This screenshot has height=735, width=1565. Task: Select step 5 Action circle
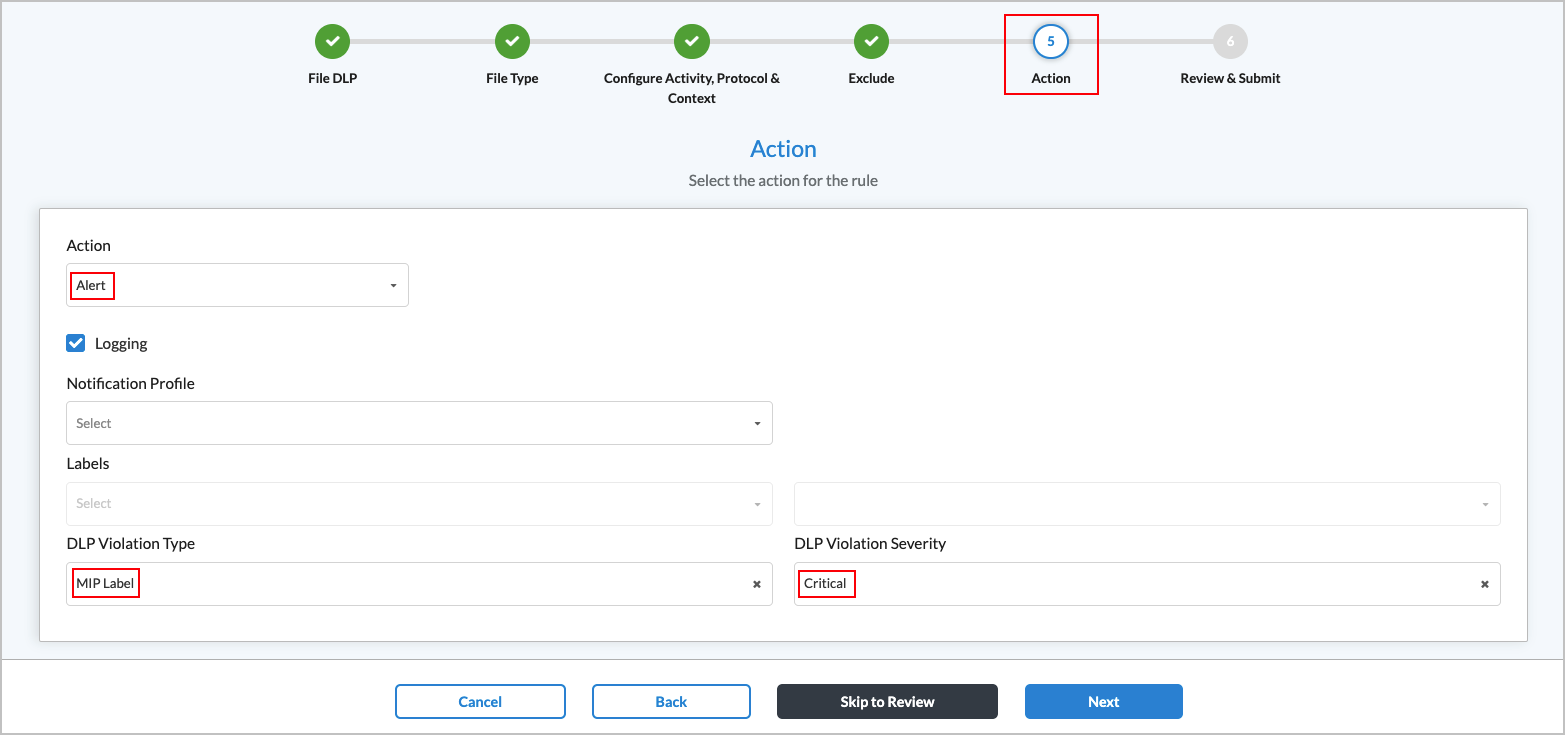coord(1050,42)
